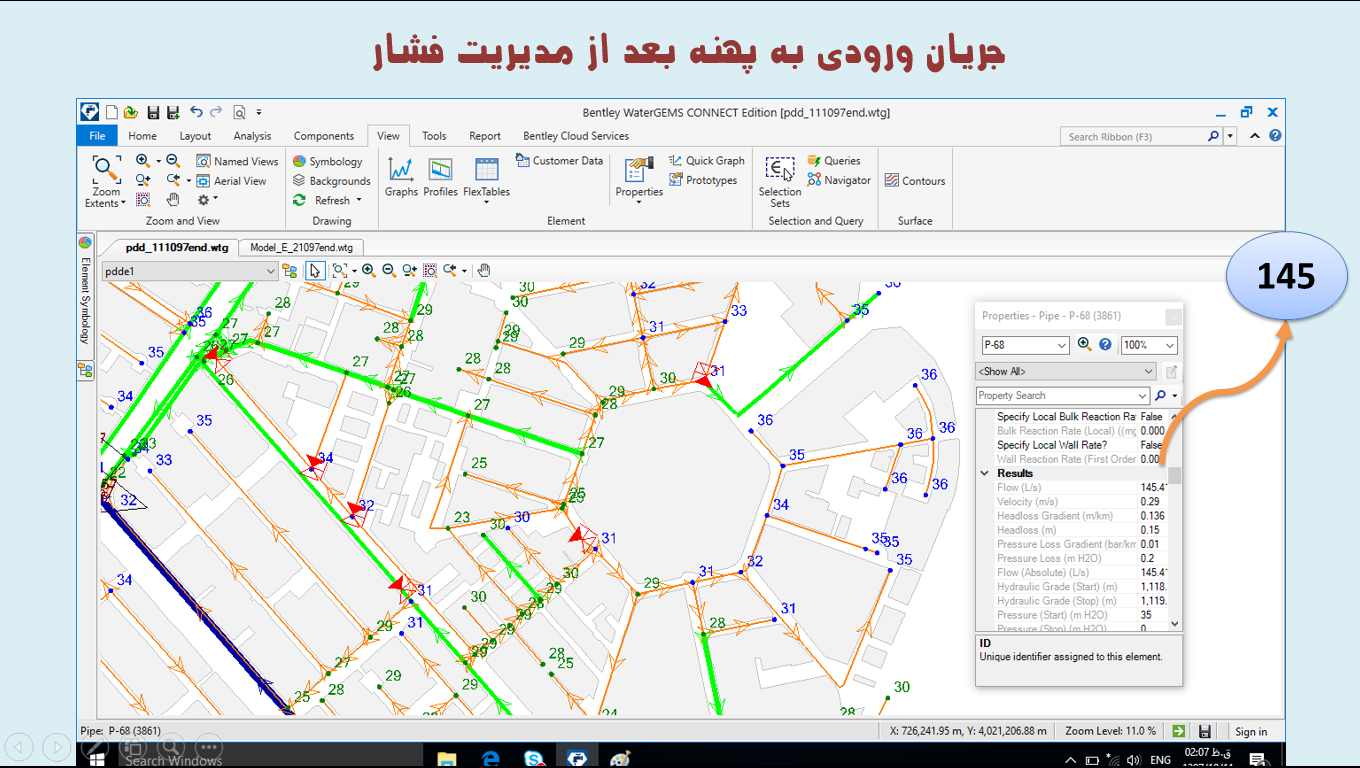Click Zoom Out on drawing toolbar
Viewport: 1360px width, 768px height.
(387, 270)
